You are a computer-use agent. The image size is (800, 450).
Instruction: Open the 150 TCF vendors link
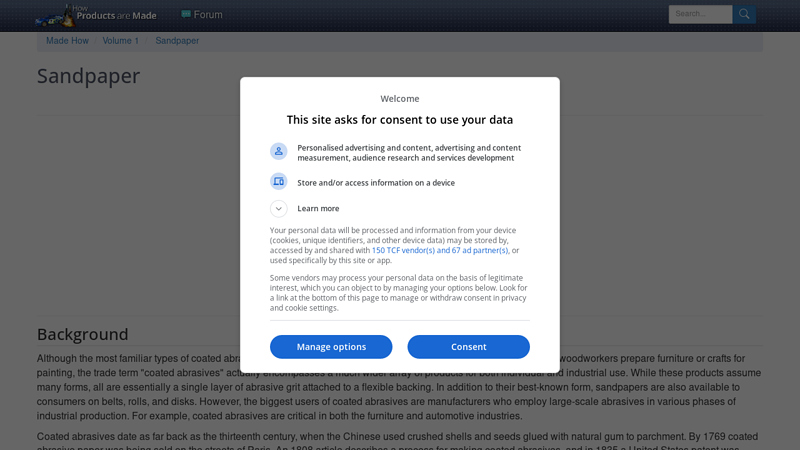pos(440,250)
